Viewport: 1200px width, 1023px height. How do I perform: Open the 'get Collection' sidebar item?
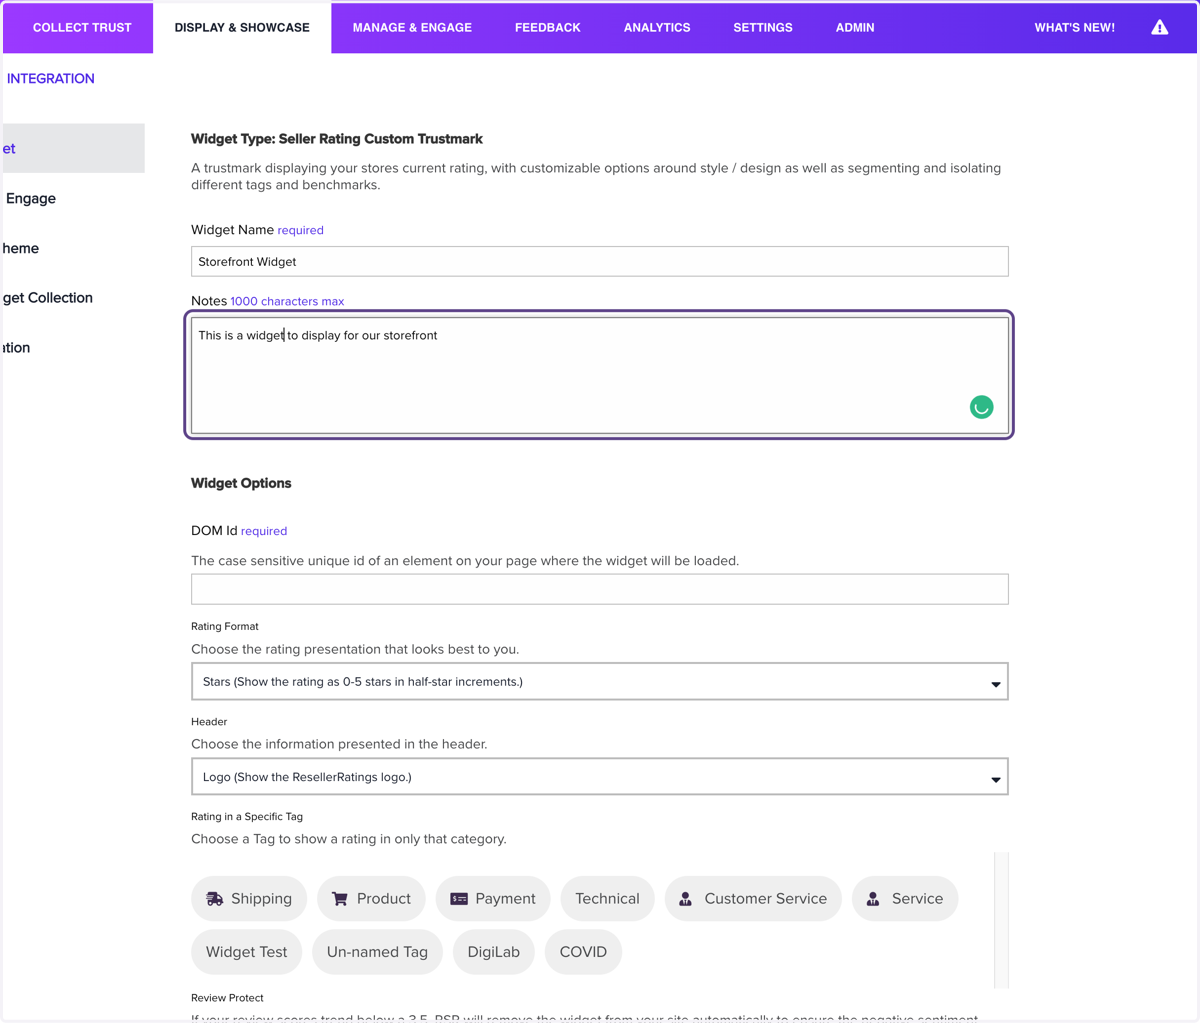47,297
